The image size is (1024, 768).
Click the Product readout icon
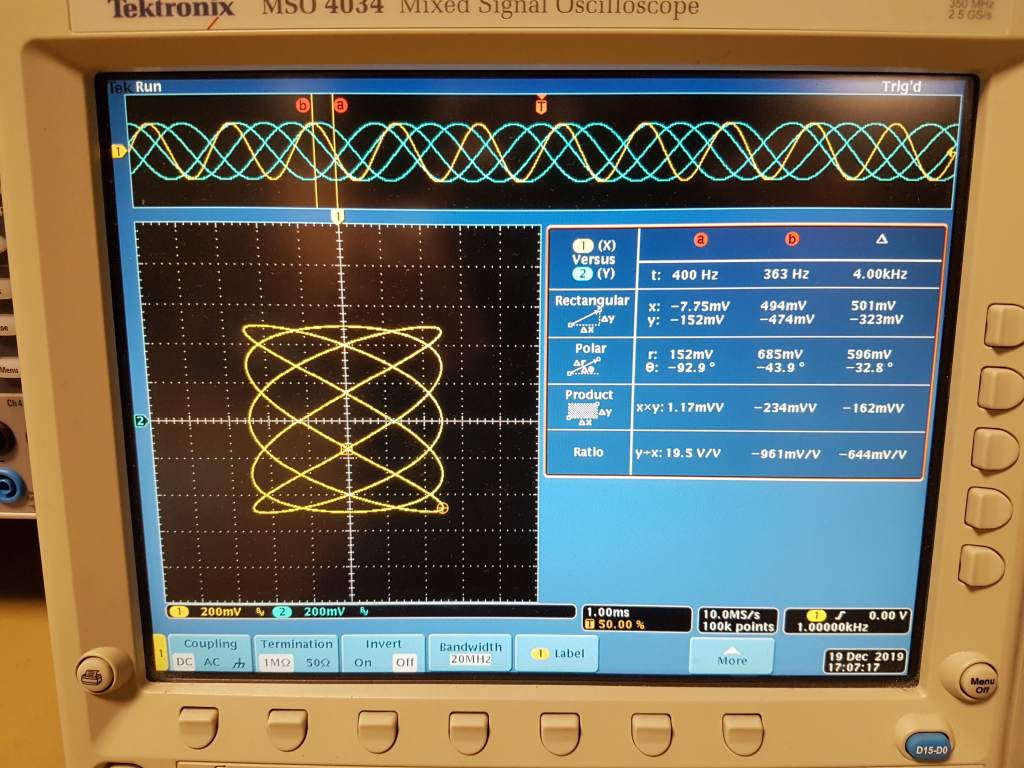pyautogui.click(x=589, y=414)
